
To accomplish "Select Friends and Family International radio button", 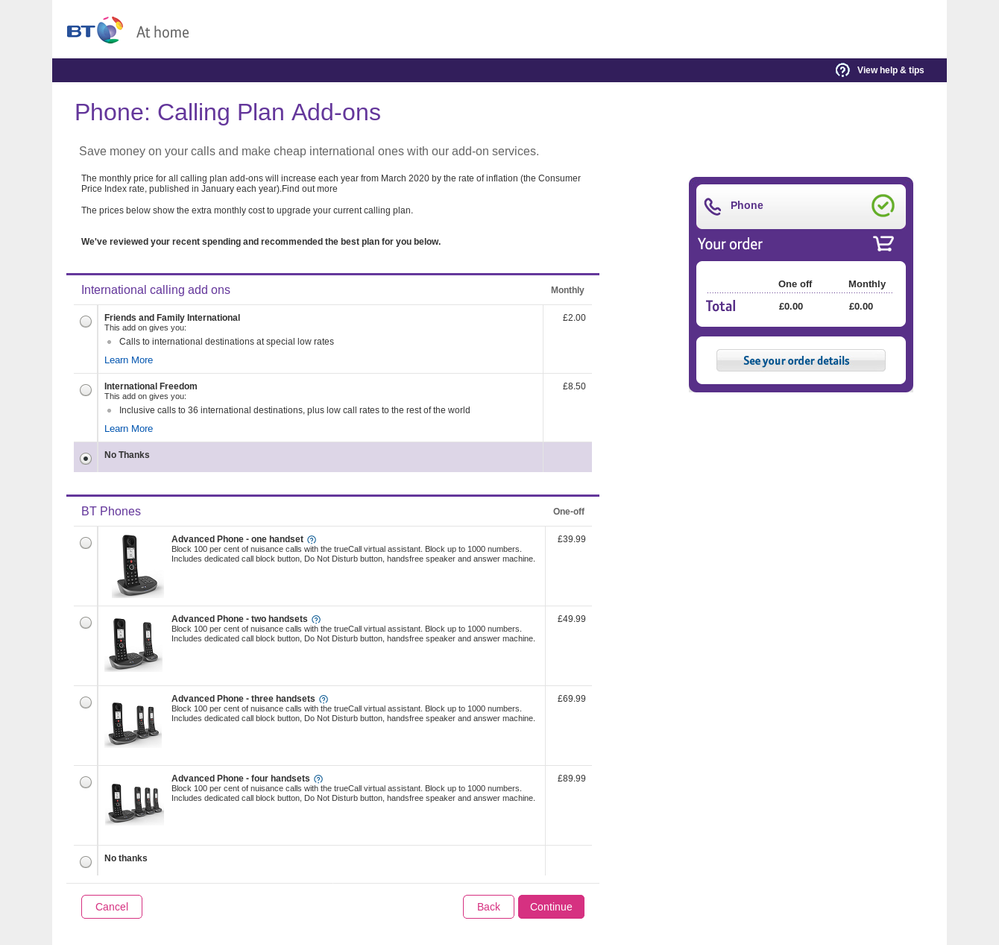I will [86, 322].
